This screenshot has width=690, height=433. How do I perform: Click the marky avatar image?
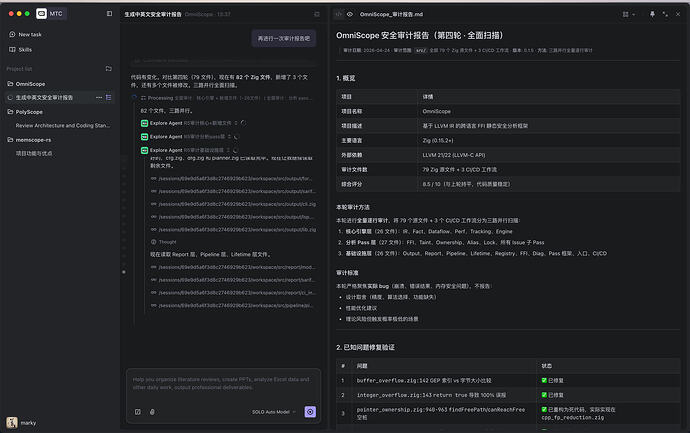point(12,423)
